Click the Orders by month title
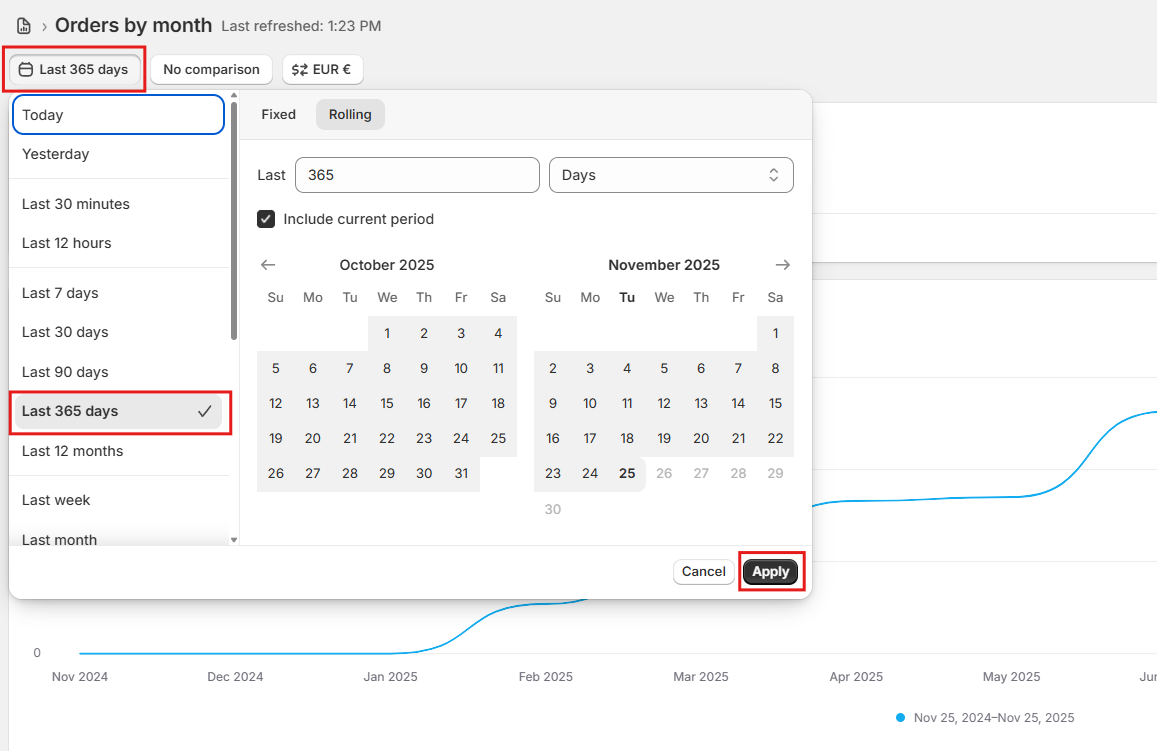Viewport: 1157px width, 751px height. [134, 26]
